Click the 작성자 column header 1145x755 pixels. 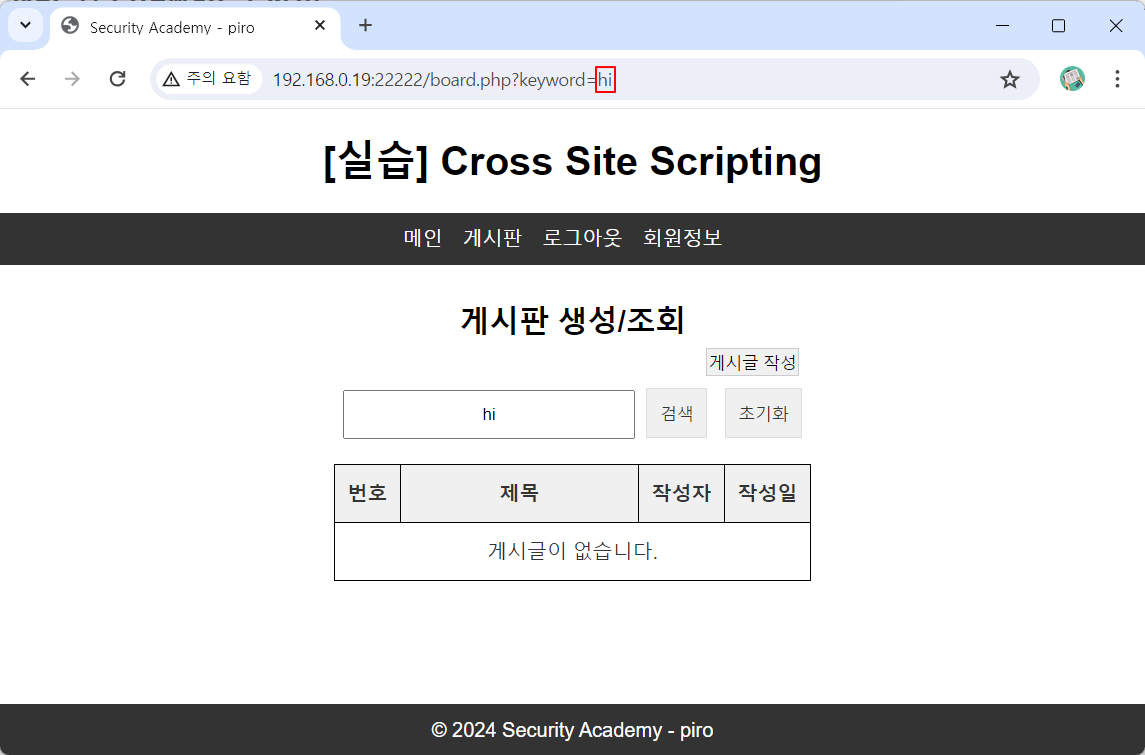[x=681, y=493]
